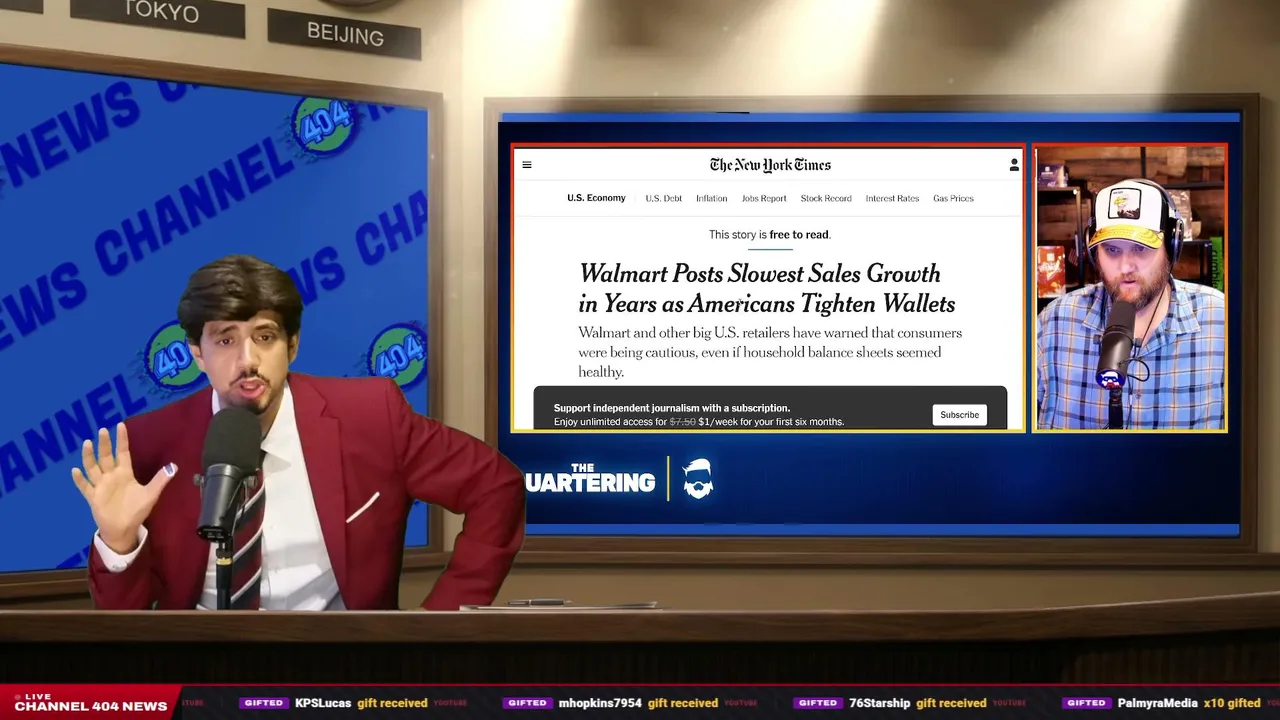Click the article summary about cautious consumers
1280x720 pixels.
[x=770, y=352]
